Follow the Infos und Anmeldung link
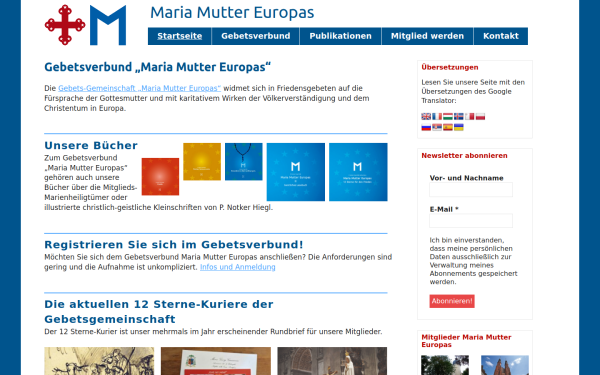Screen dimensions: 600x375 (x=238, y=267)
